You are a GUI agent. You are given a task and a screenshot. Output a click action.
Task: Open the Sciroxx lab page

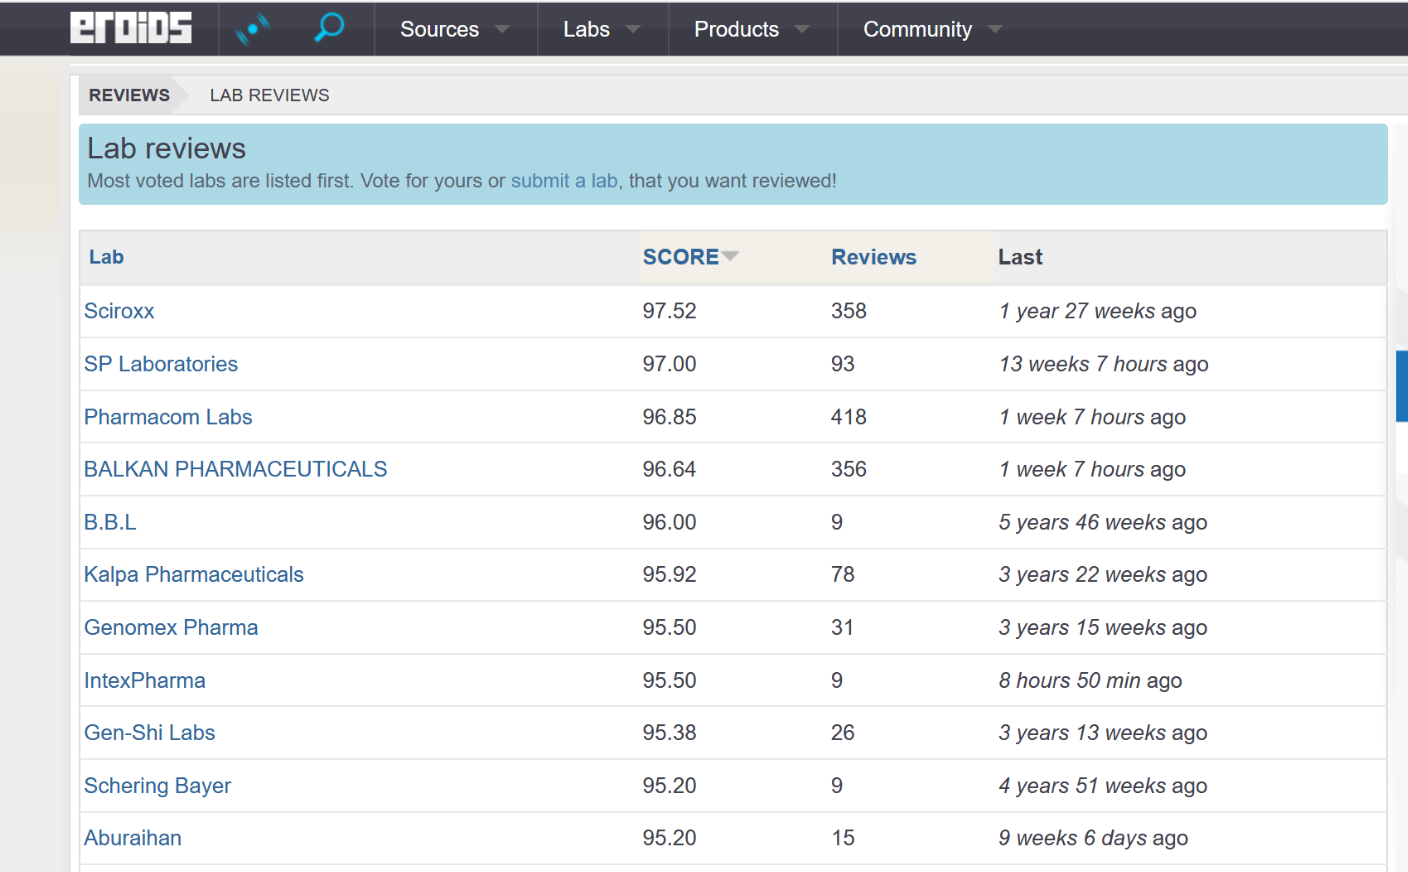(x=119, y=311)
